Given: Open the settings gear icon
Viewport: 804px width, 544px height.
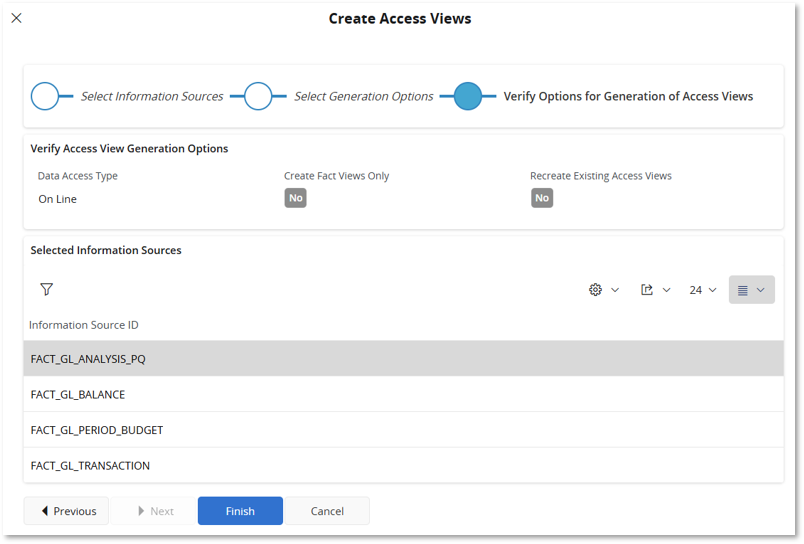Looking at the screenshot, I should tap(595, 290).
